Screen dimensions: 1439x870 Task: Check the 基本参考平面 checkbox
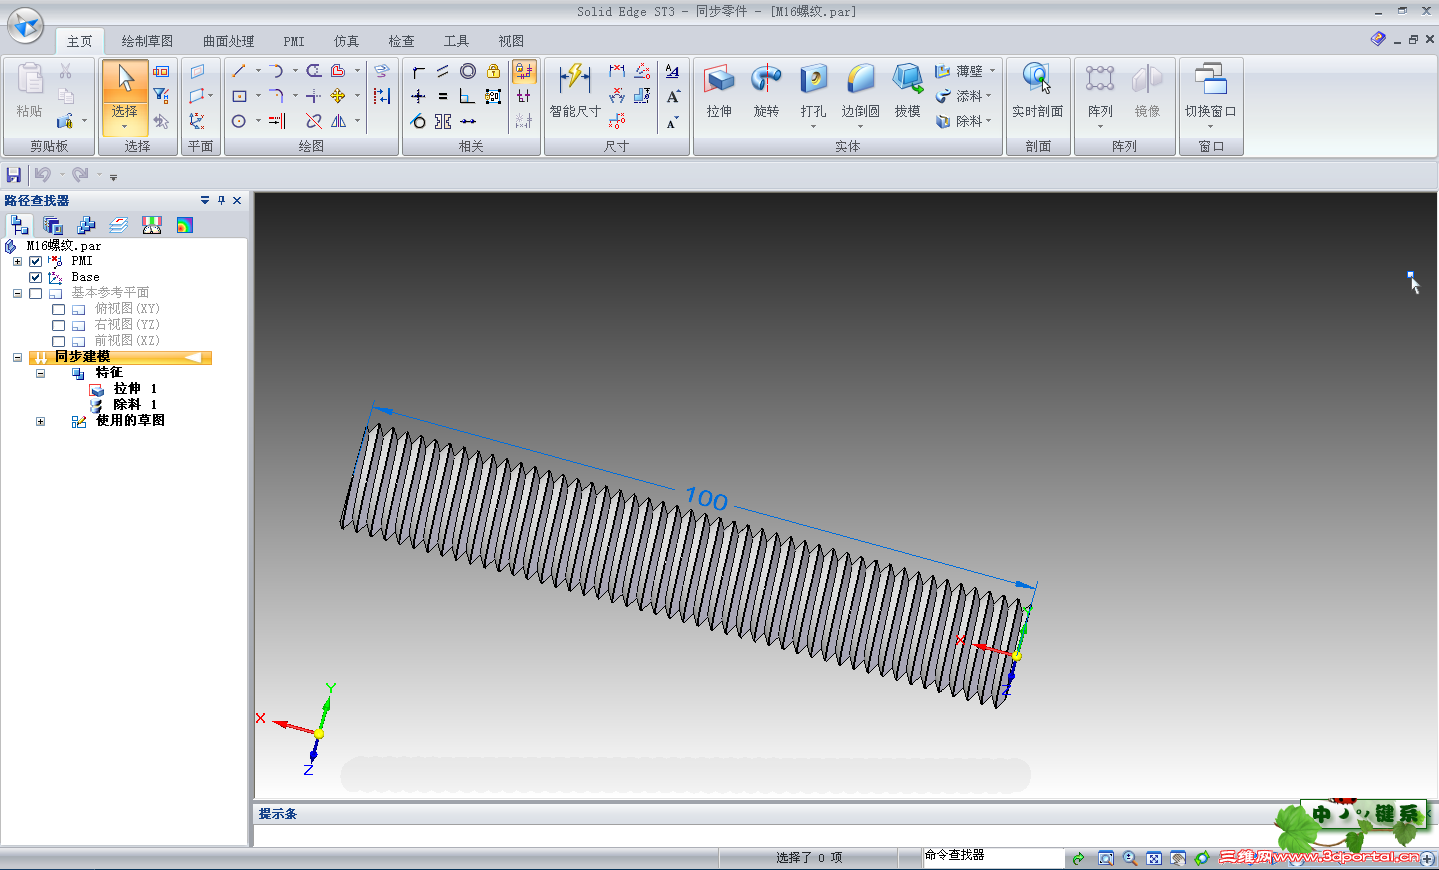[x=36, y=293]
